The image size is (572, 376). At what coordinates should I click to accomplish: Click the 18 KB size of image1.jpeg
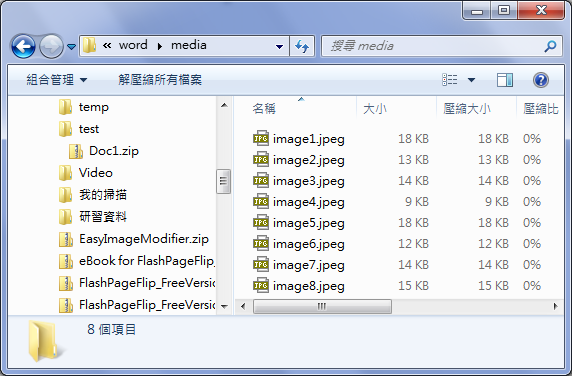point(413,139)
